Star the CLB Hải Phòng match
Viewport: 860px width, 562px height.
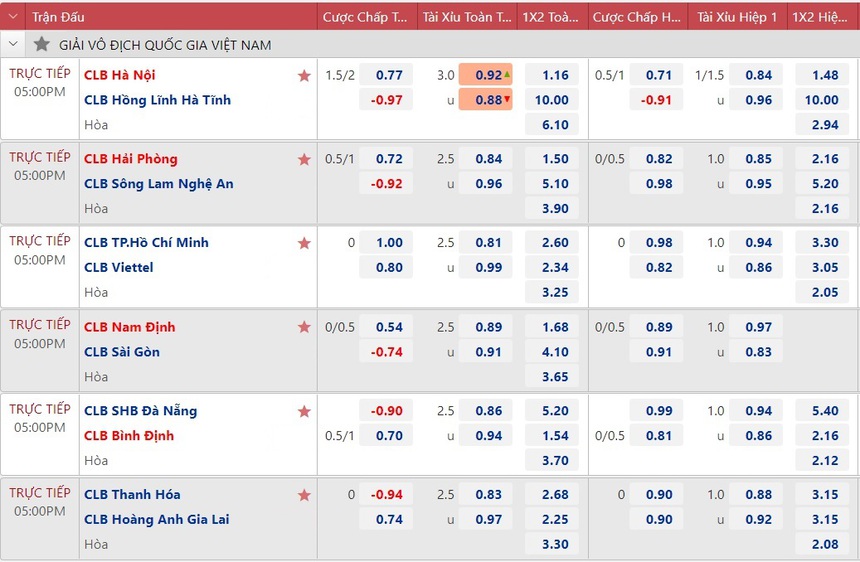tap(304, 159)
